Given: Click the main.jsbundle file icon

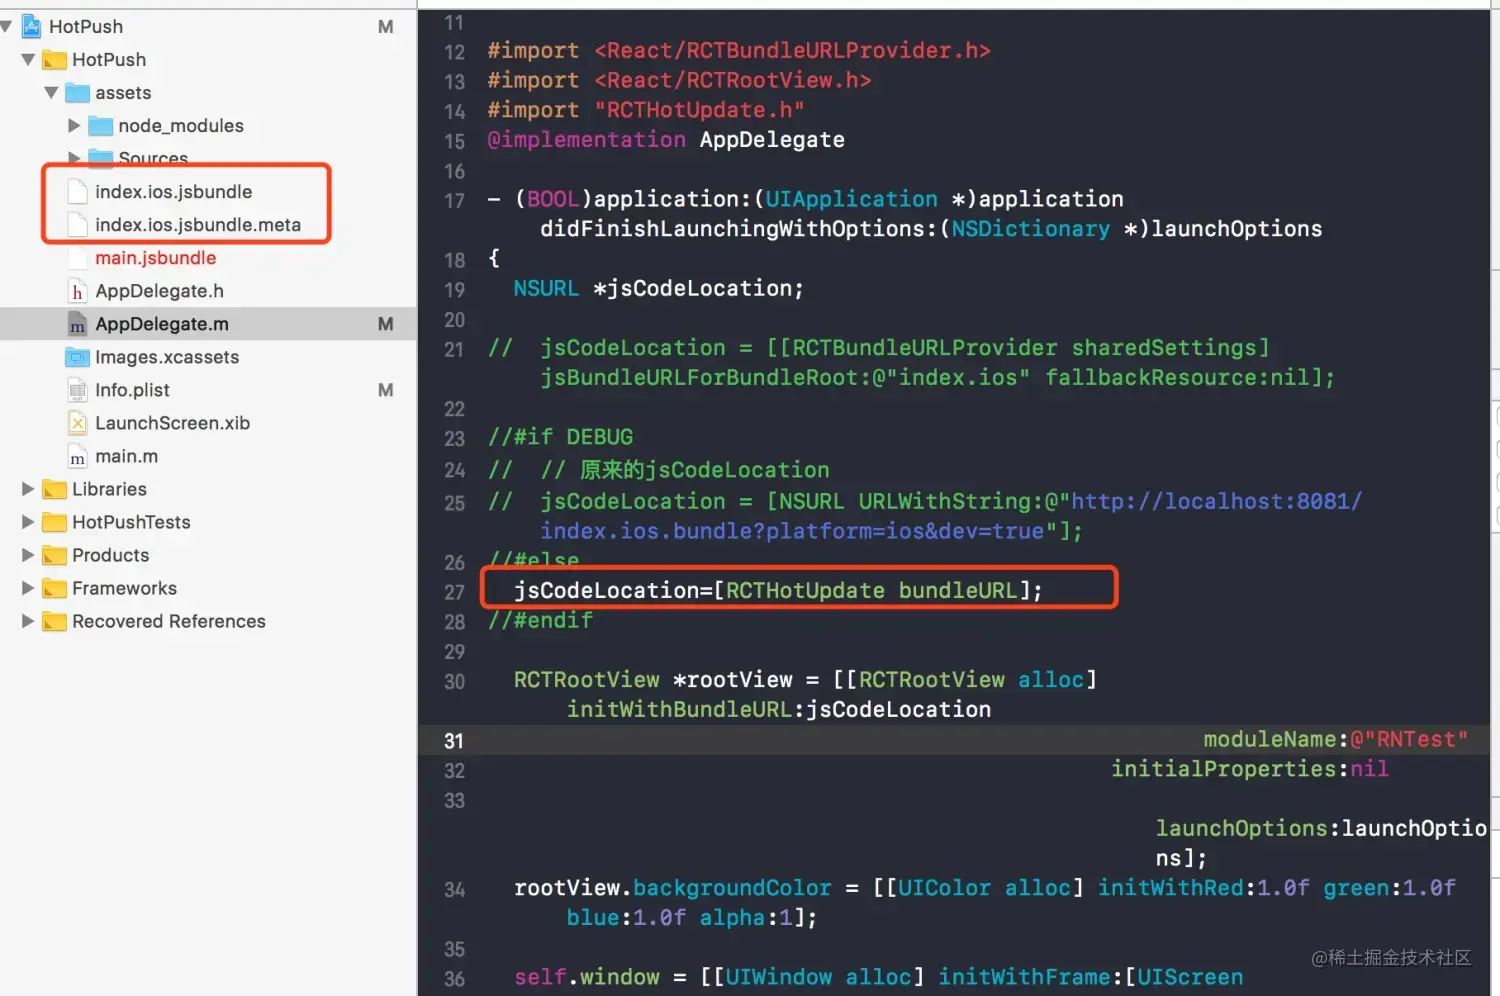Looking at the screenshot, I should [x=77, y=258].
